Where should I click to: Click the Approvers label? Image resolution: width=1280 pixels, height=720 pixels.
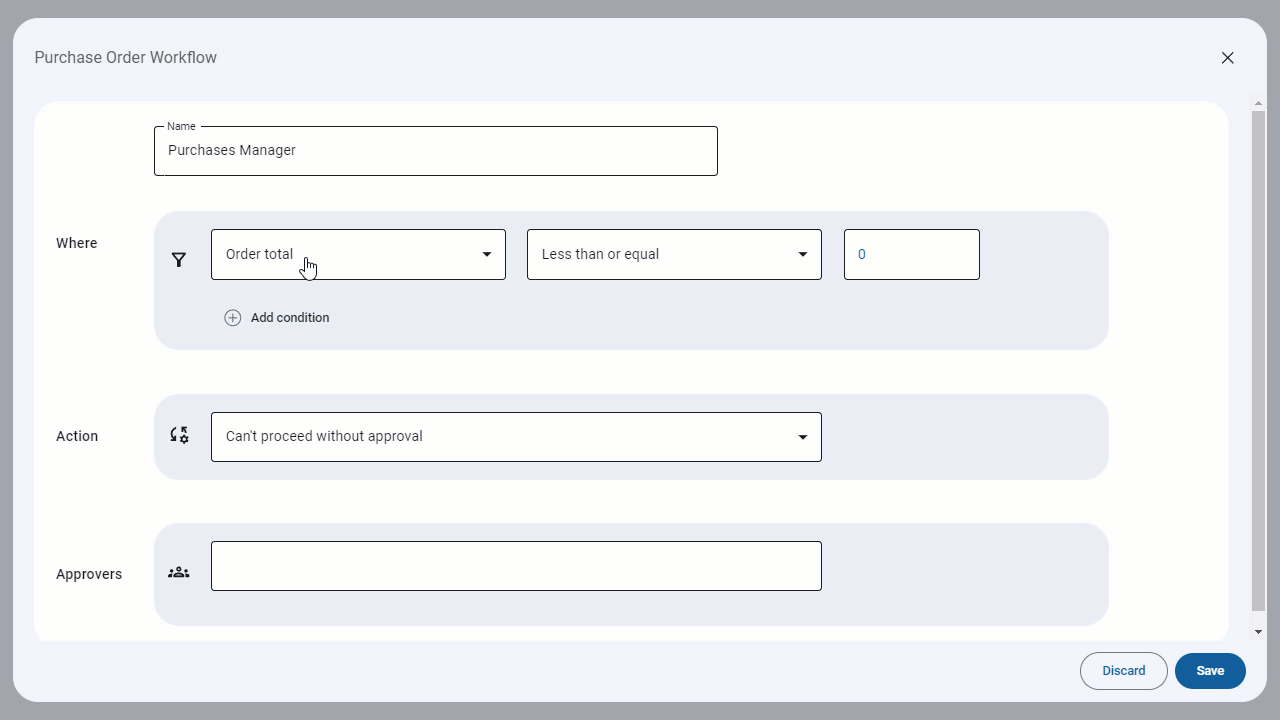(x=89, y=574)
